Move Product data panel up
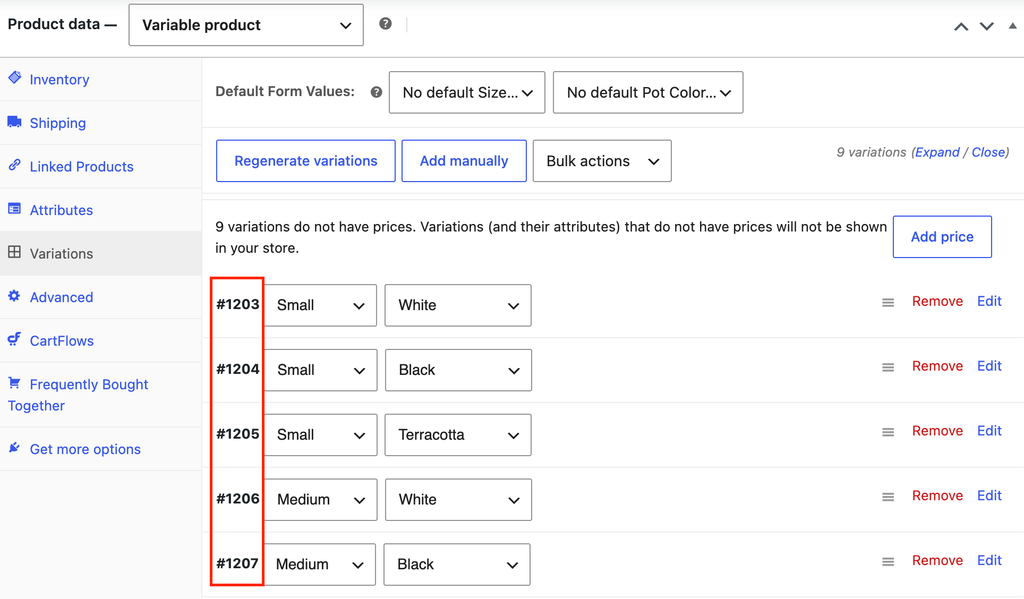Image resolution: width=1024 pixels, height=599 pixels. coord(961,26)
